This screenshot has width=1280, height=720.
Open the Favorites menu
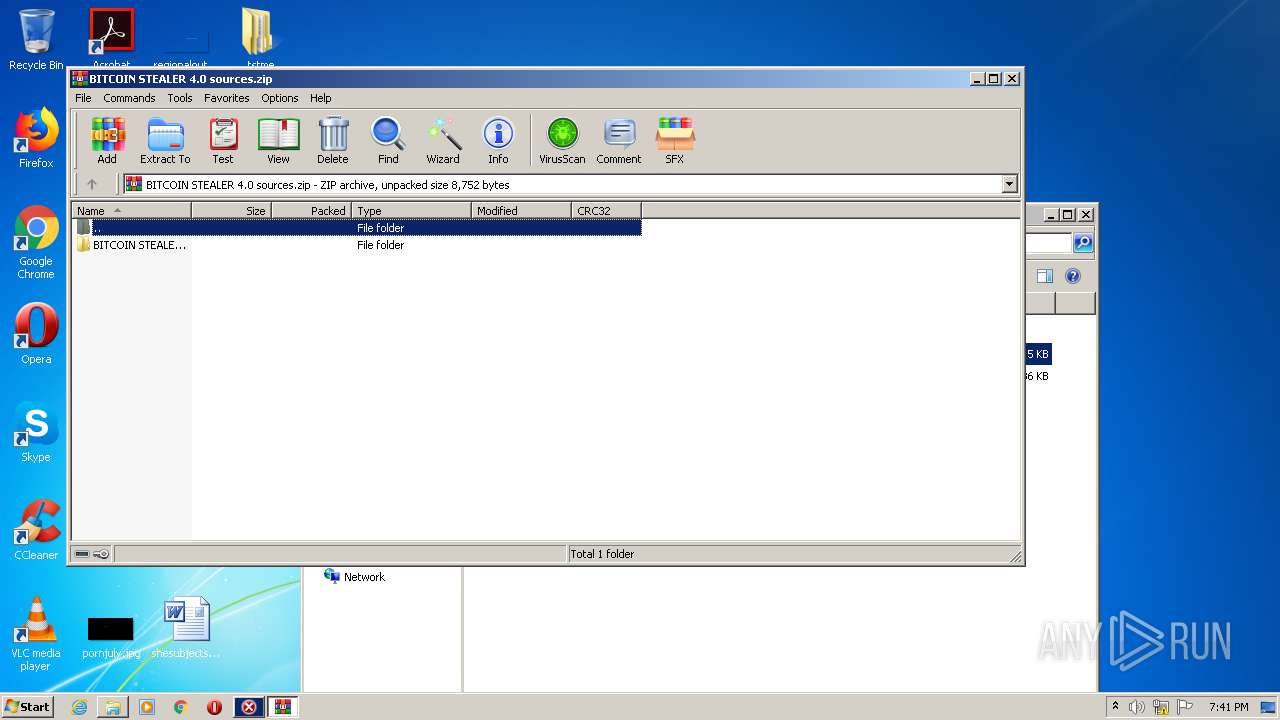pos(227,98)
